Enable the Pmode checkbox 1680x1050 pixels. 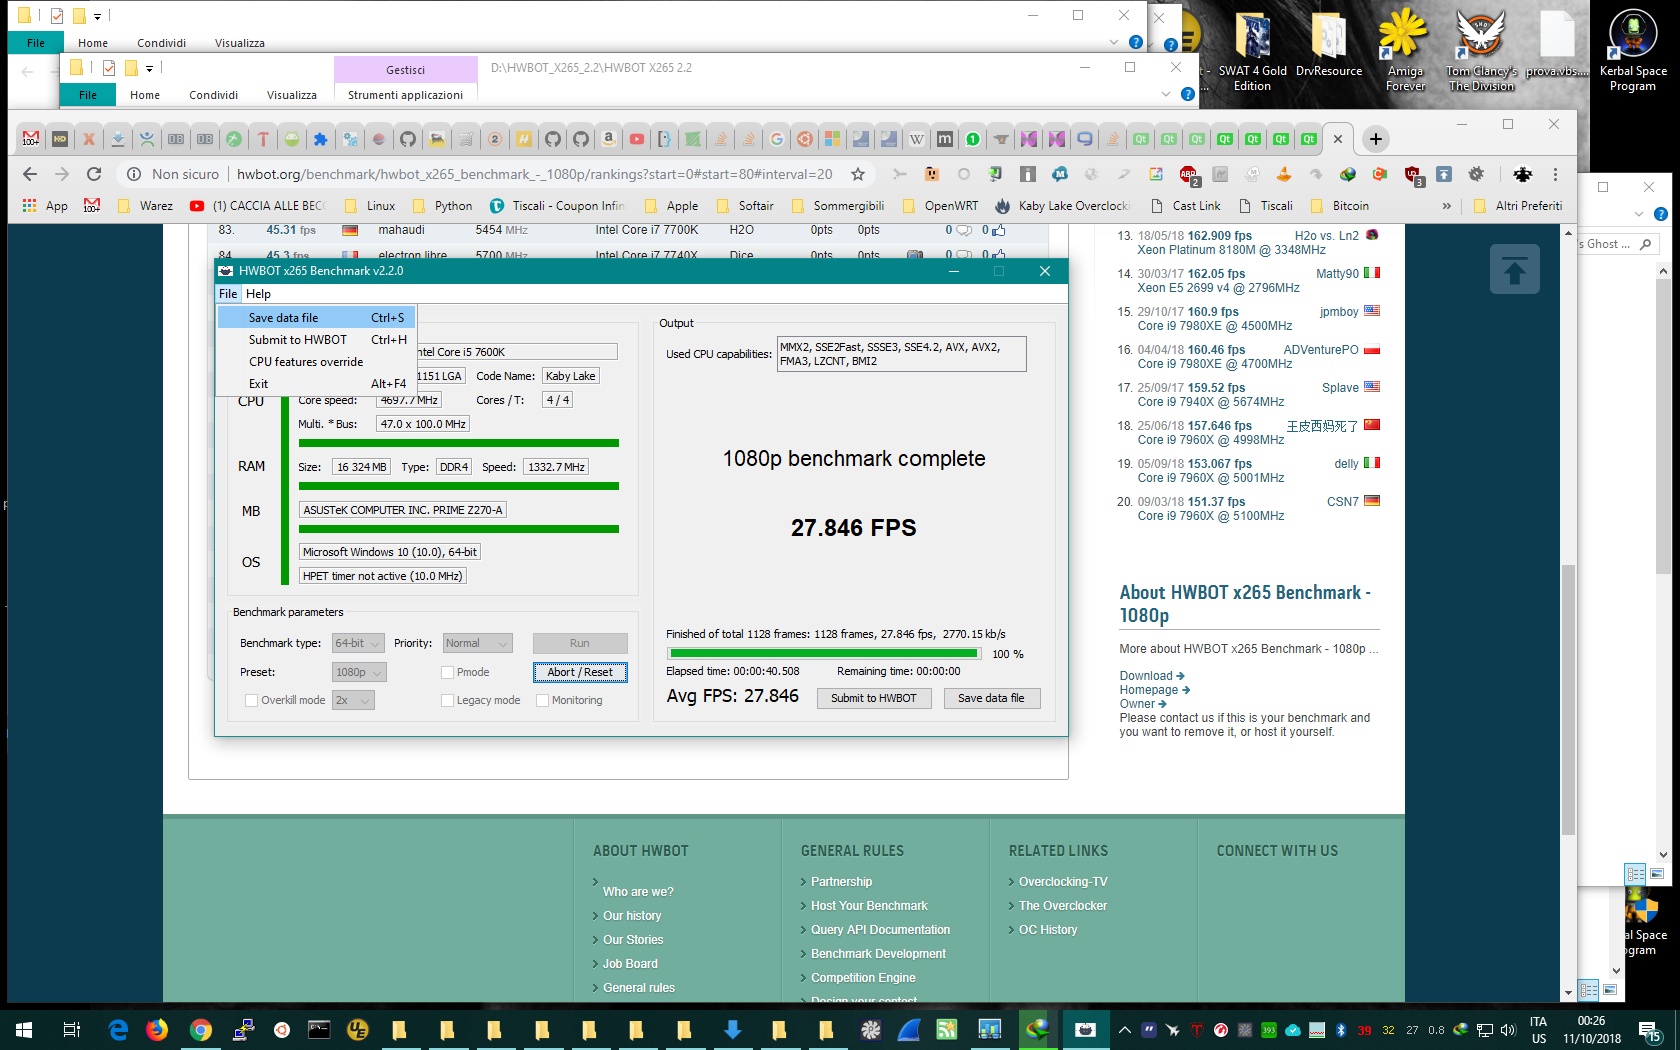pyautogui.click(x=448, y=672)
